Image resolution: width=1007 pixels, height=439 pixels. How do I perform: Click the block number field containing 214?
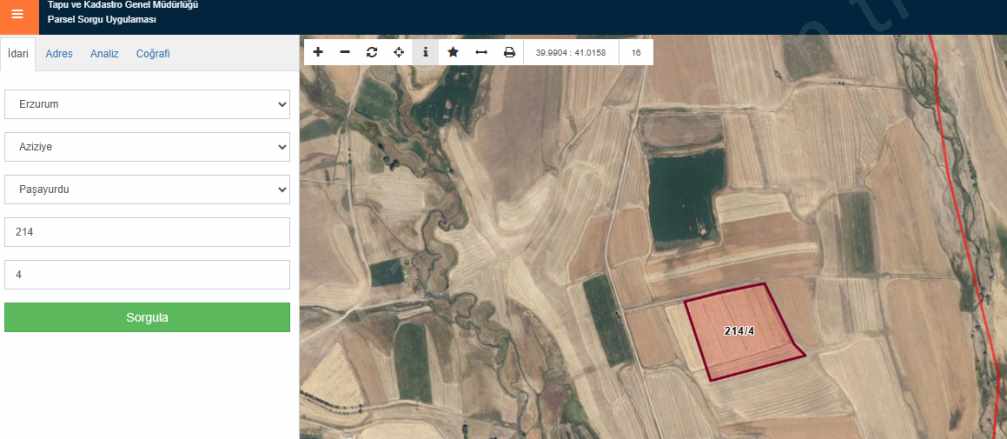147,232
